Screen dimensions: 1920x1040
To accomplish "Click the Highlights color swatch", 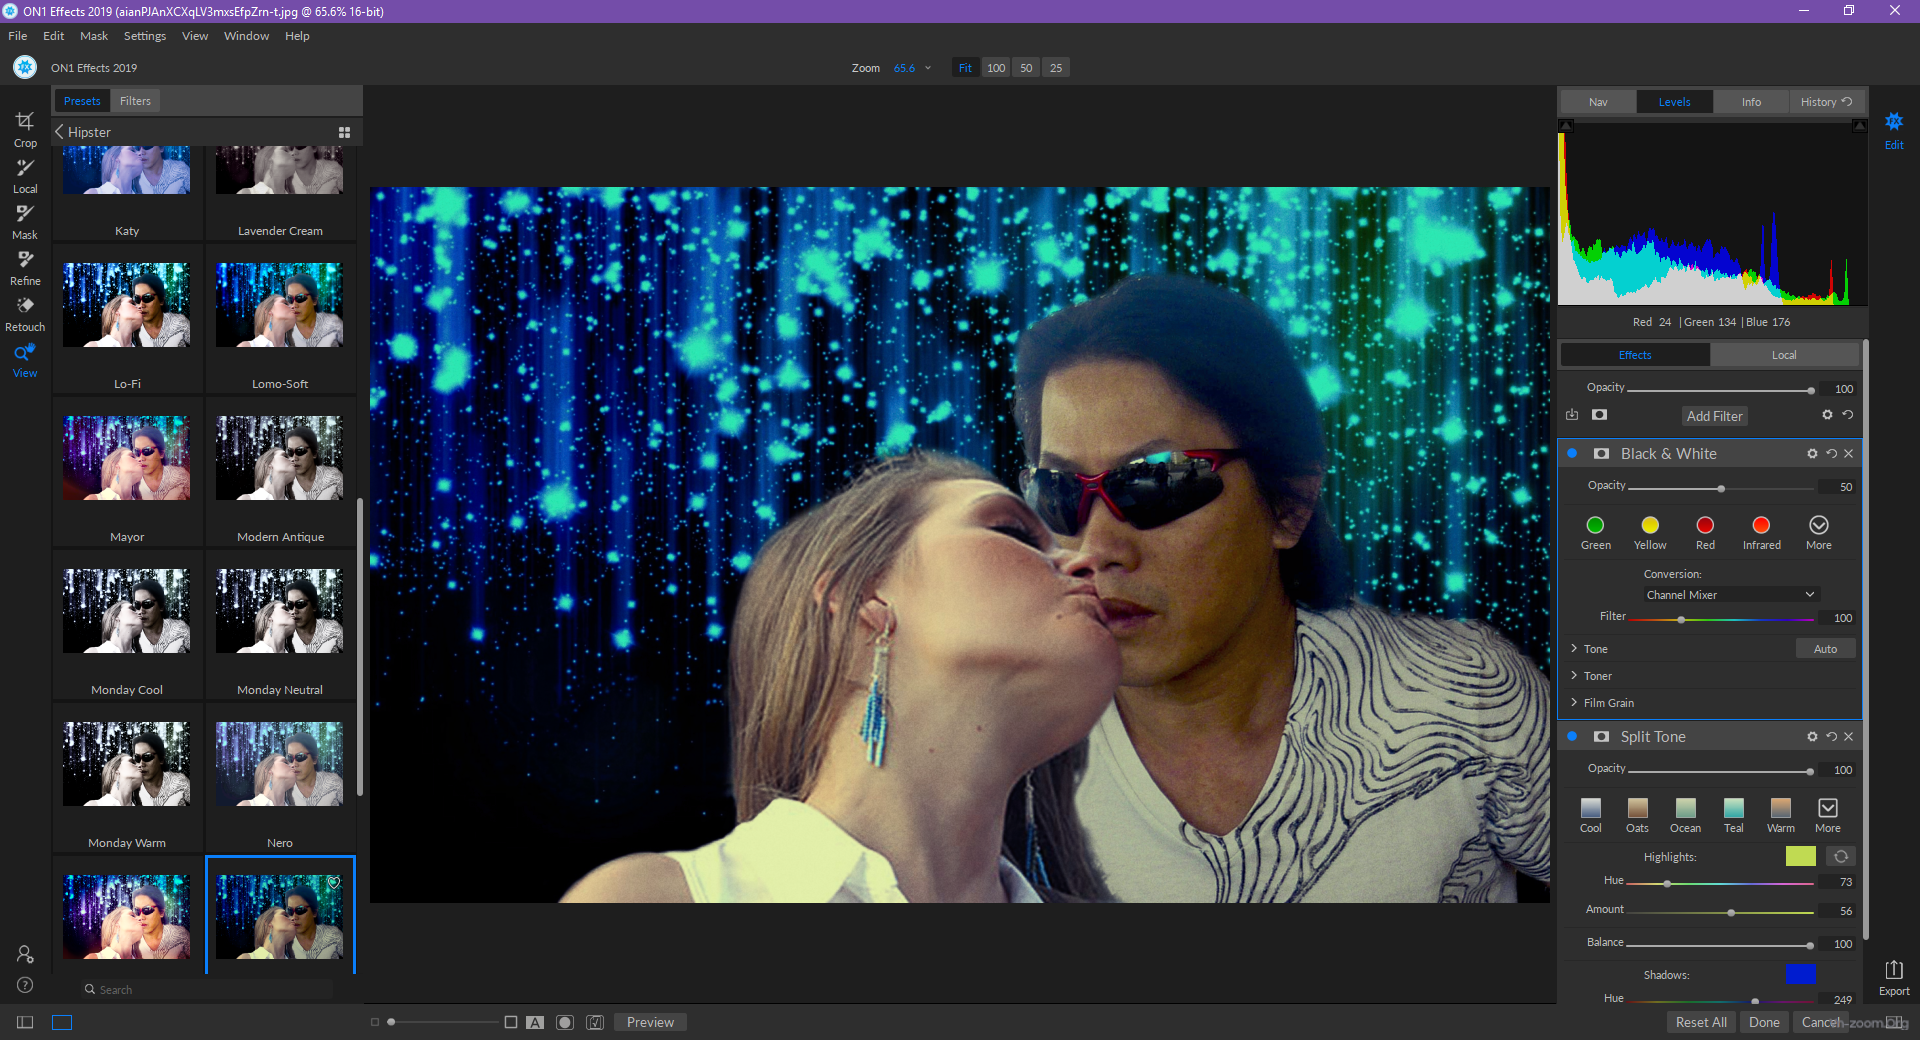I will point(1800,857).
